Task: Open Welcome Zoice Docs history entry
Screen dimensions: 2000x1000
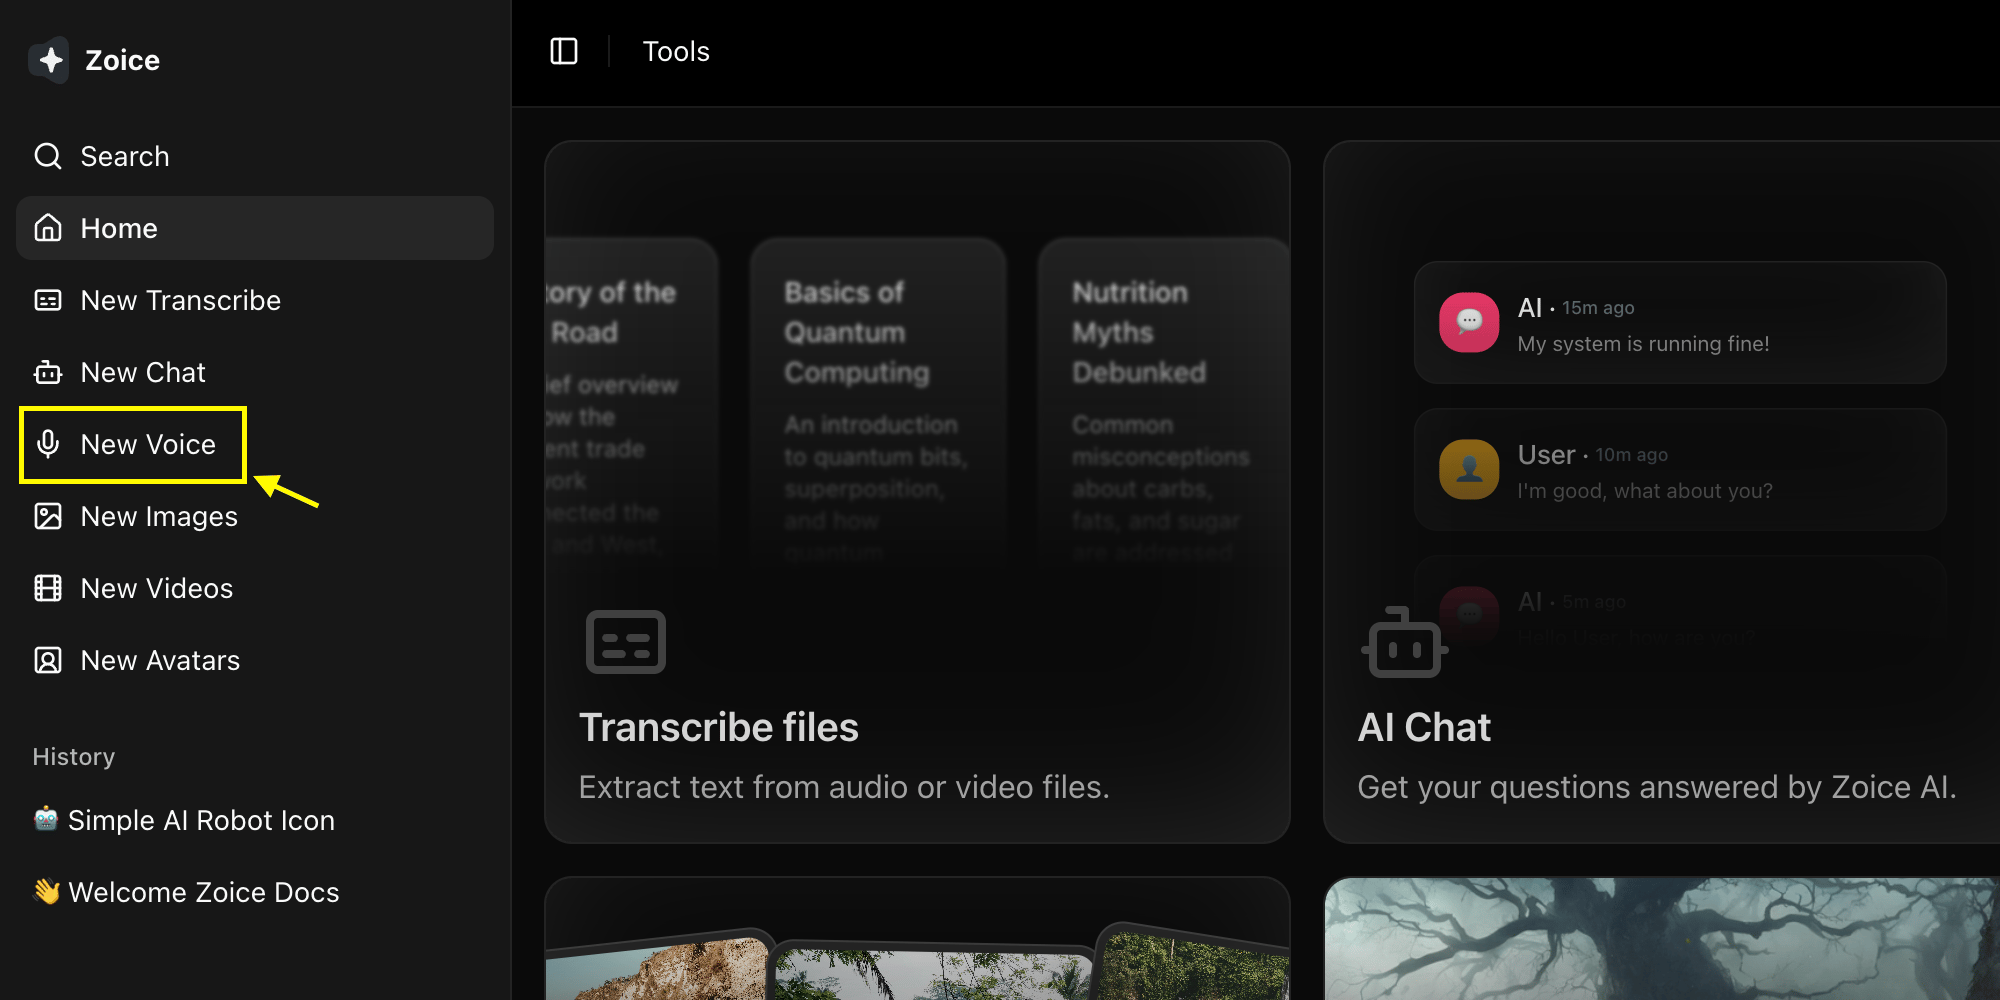Action: click(255, 892)
